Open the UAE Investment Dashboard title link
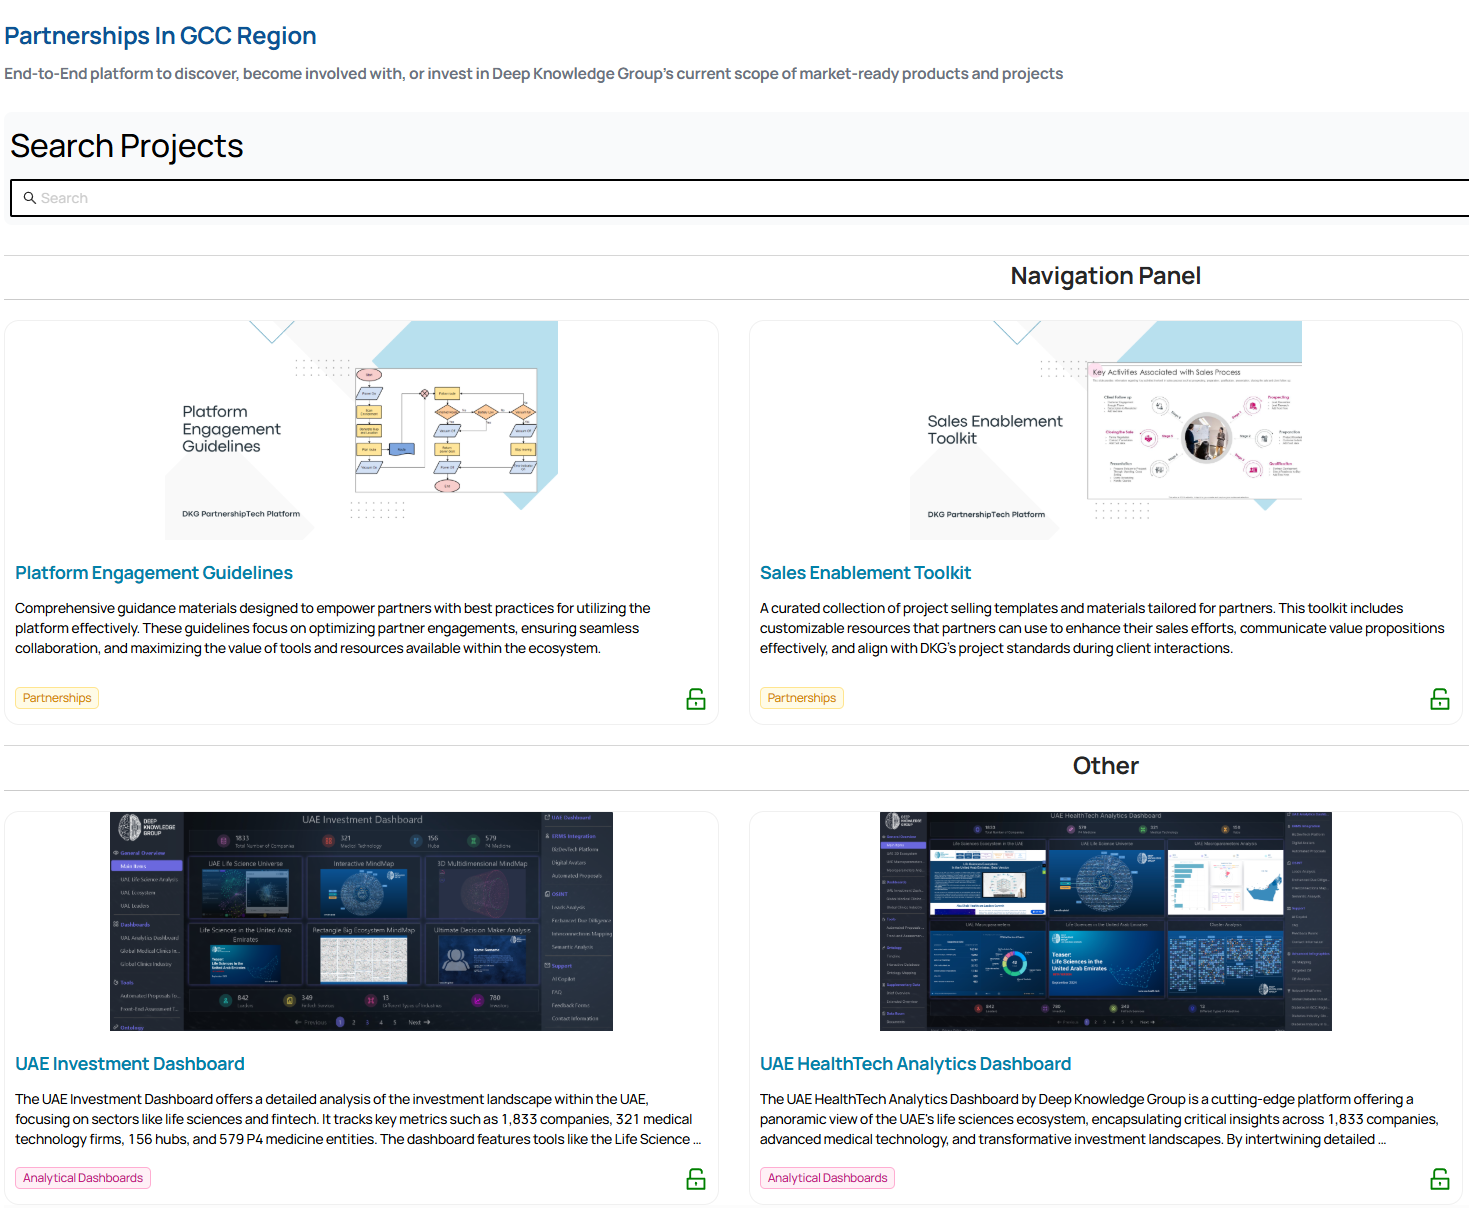Viewport: 1469px width, 1208px height. tap(130, 1064)
